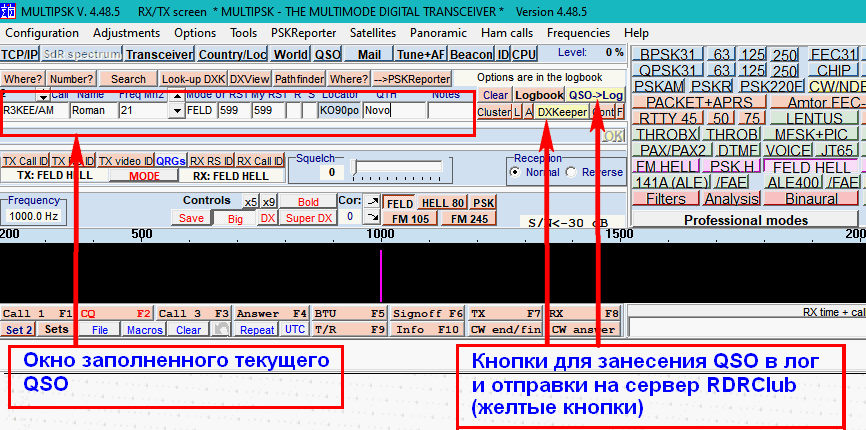This screenshot has height=430, width=866.
Task: Open the Transceiver button
Action: [x=159, y=54]
